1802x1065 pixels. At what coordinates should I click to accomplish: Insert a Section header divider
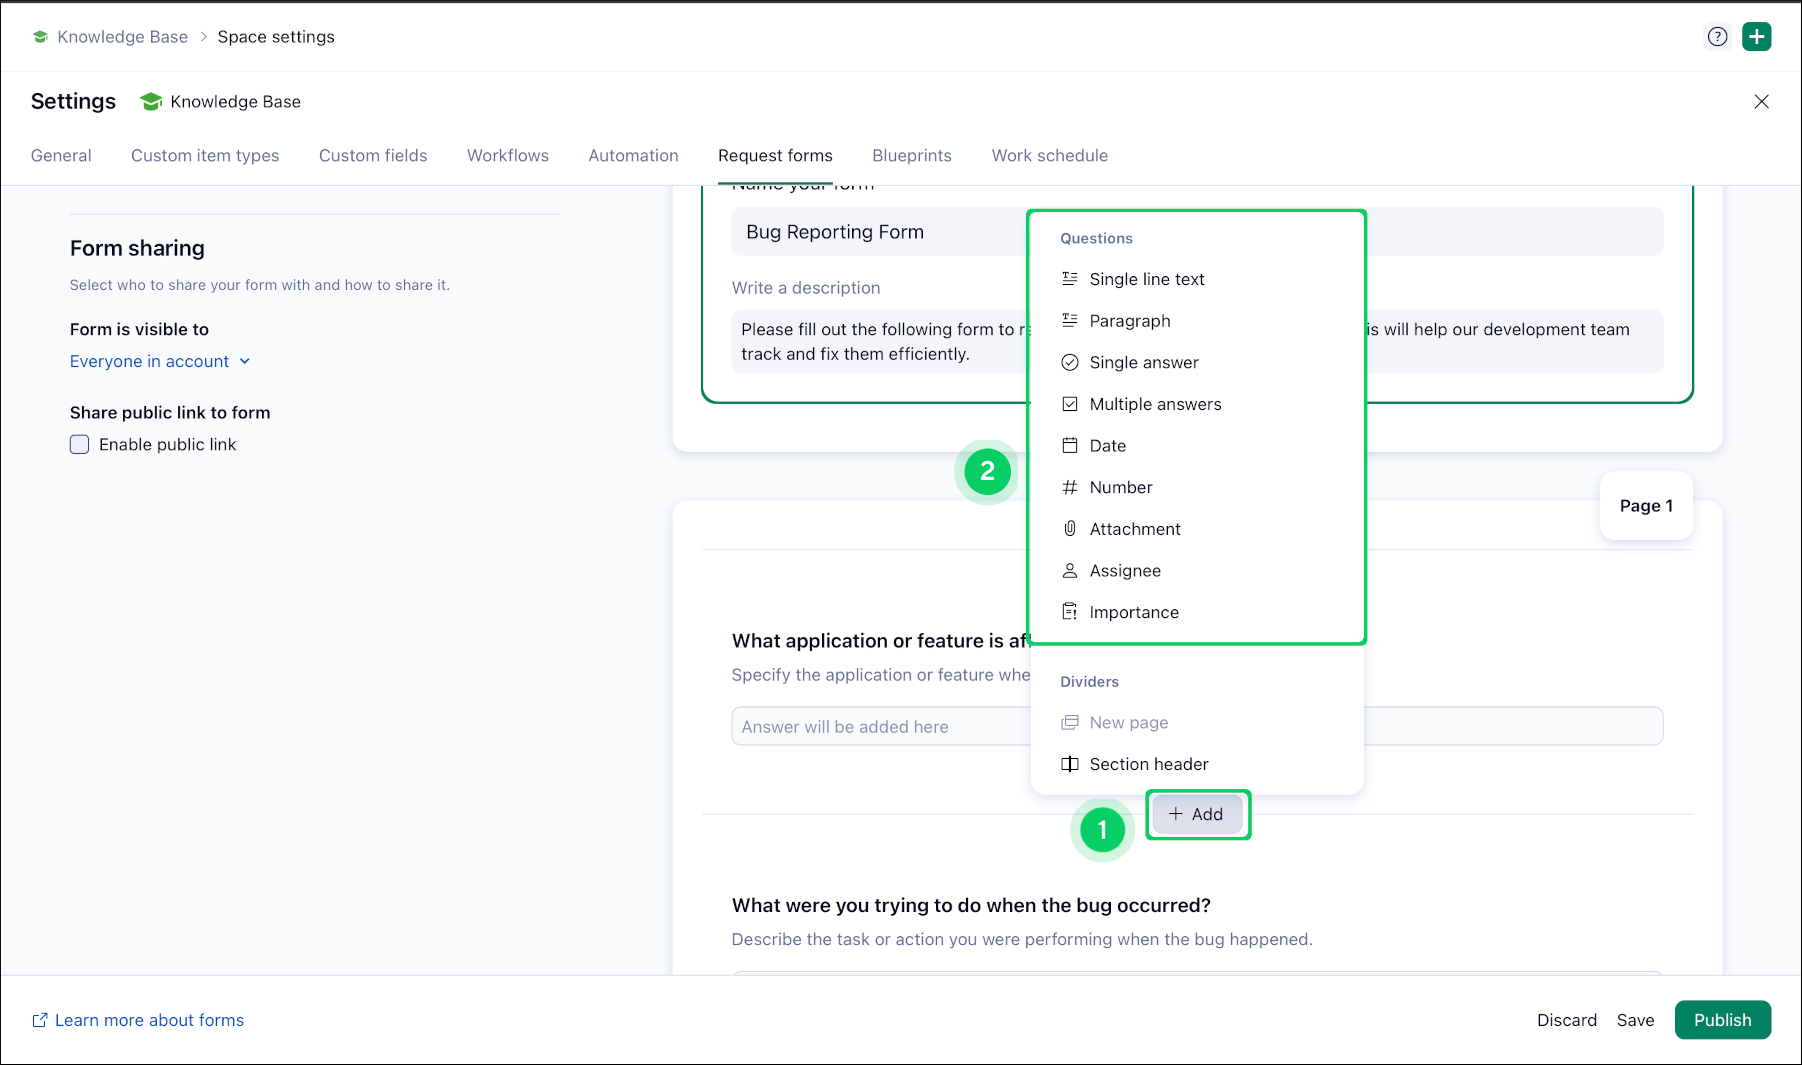coord(1148,764)
